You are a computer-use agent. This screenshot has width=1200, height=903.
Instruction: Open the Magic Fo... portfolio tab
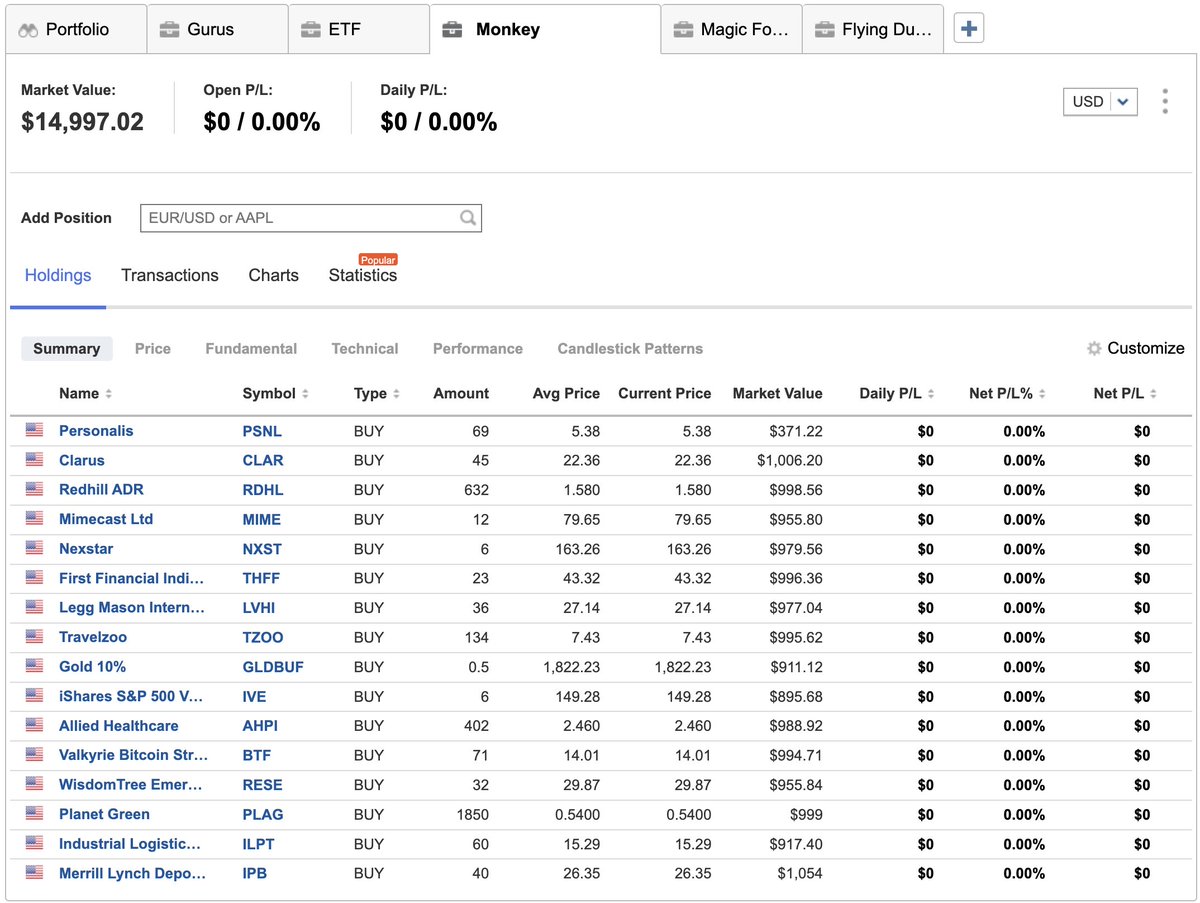click(x=731, y=29)
